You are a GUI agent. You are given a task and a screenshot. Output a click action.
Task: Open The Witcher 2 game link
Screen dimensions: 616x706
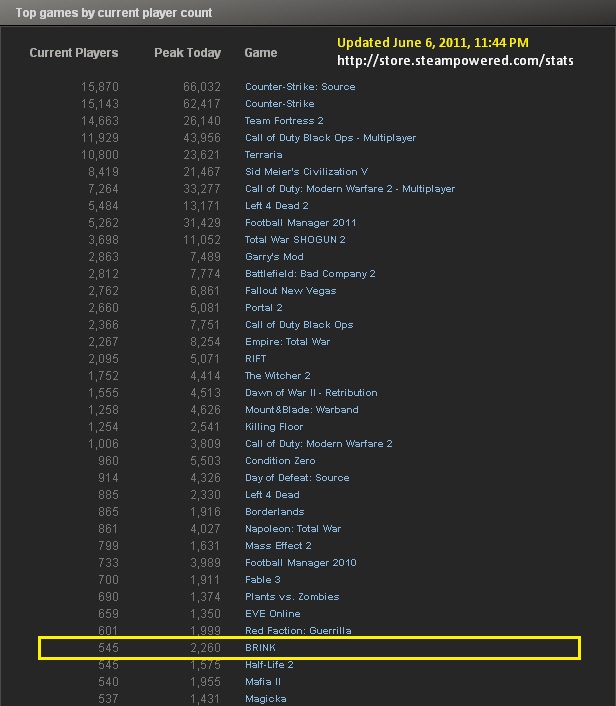point(278,376)
